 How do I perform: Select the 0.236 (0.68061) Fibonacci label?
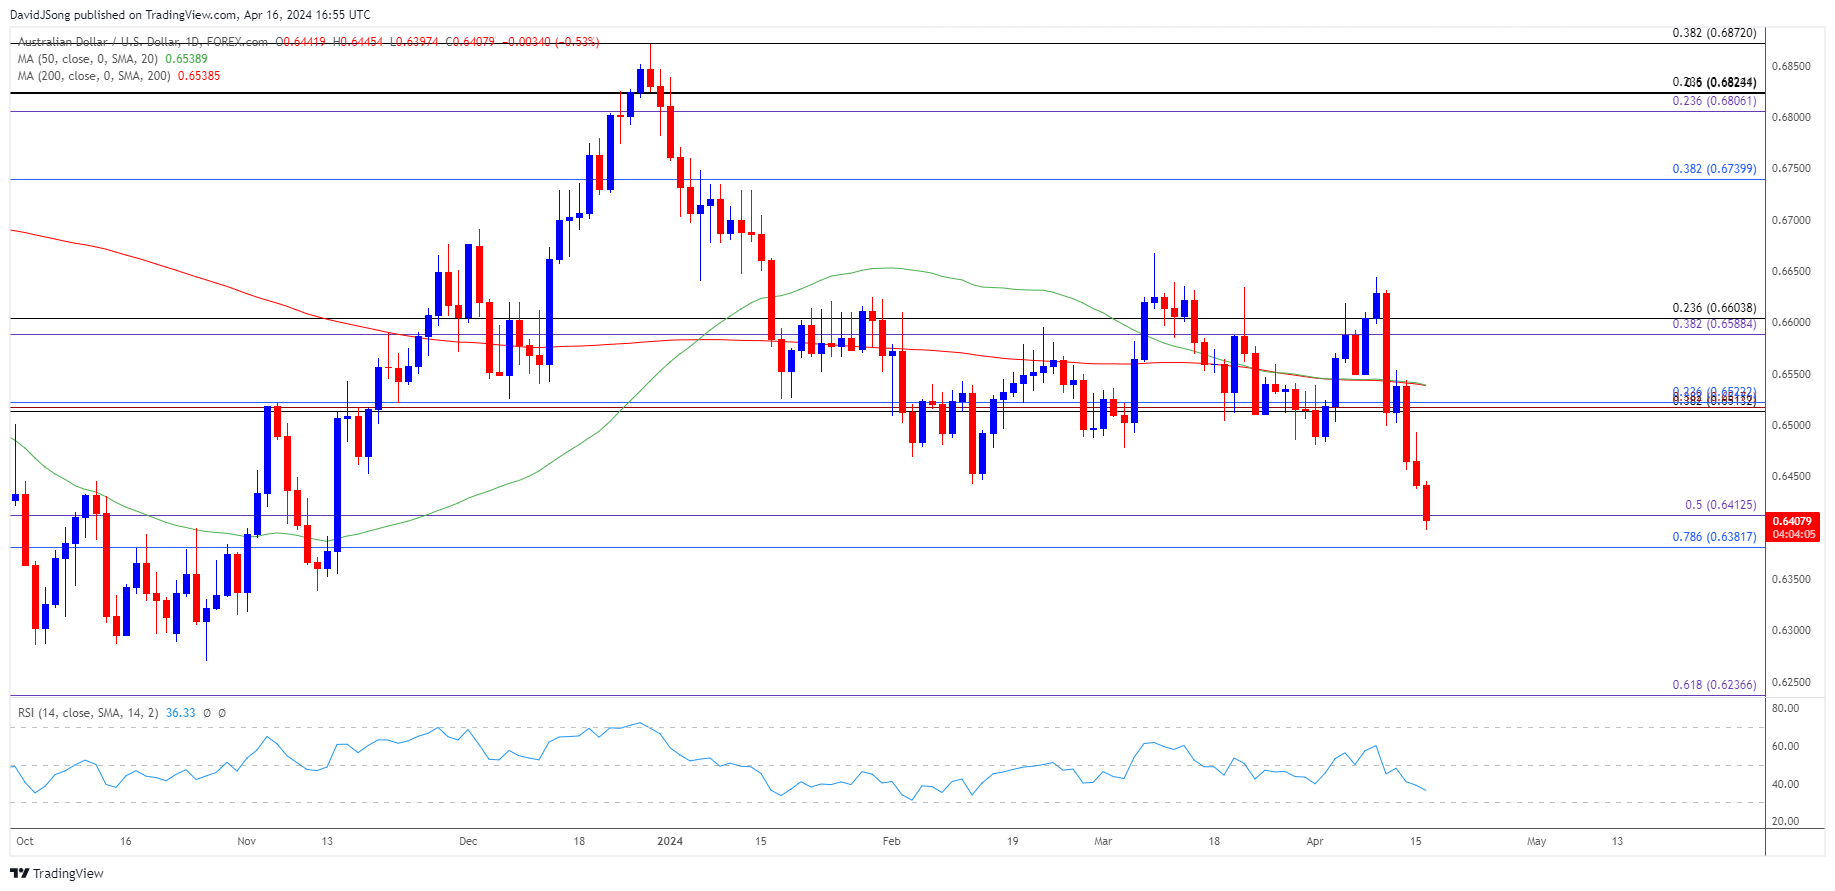[1714, 101]
